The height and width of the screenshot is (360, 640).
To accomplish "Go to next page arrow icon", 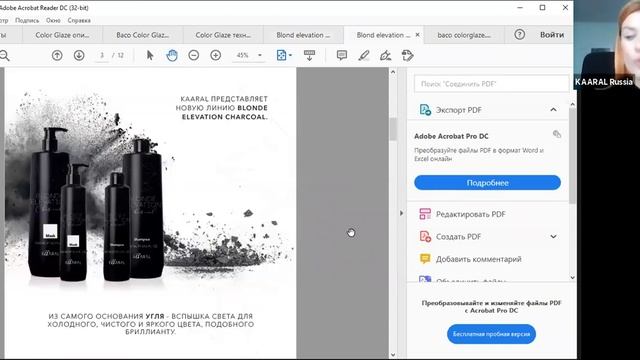I will (x=79, y=55).
